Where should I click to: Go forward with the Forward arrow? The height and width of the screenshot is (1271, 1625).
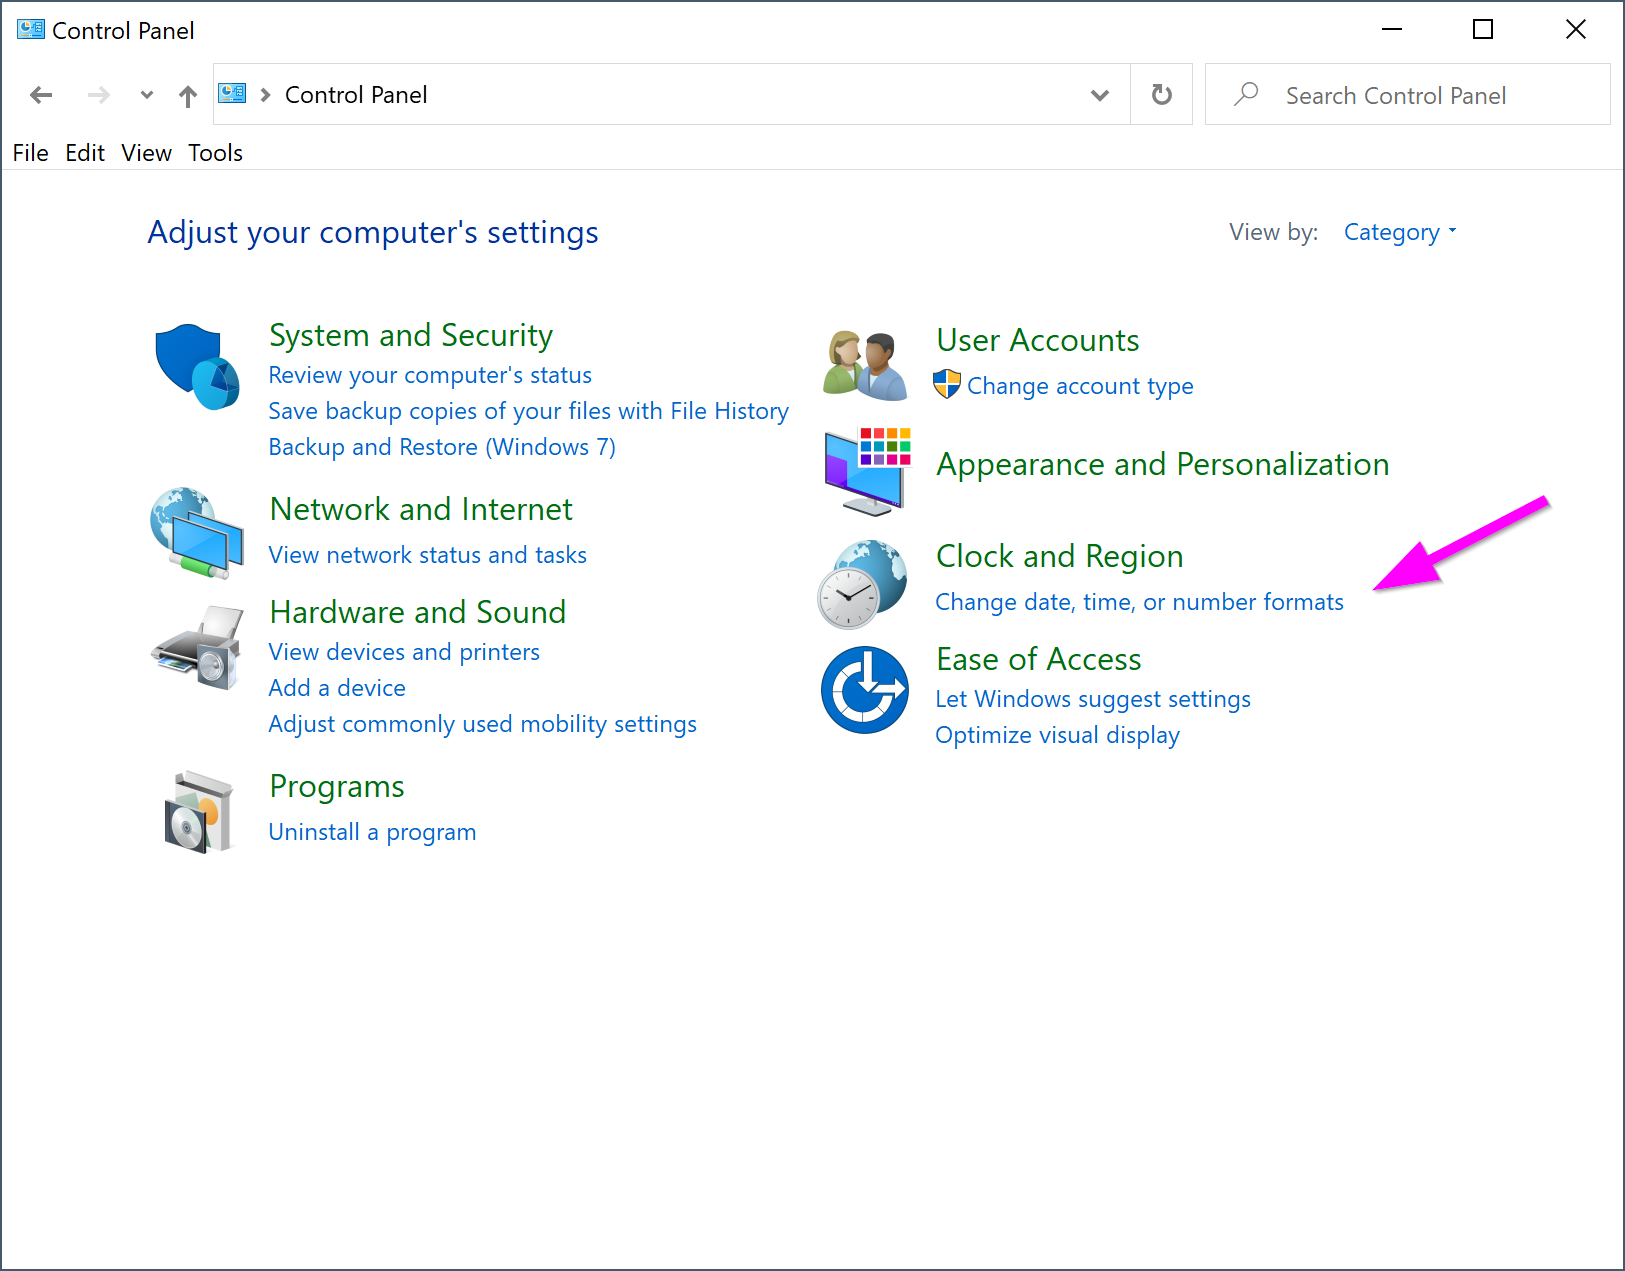click(x=98, y=95)
